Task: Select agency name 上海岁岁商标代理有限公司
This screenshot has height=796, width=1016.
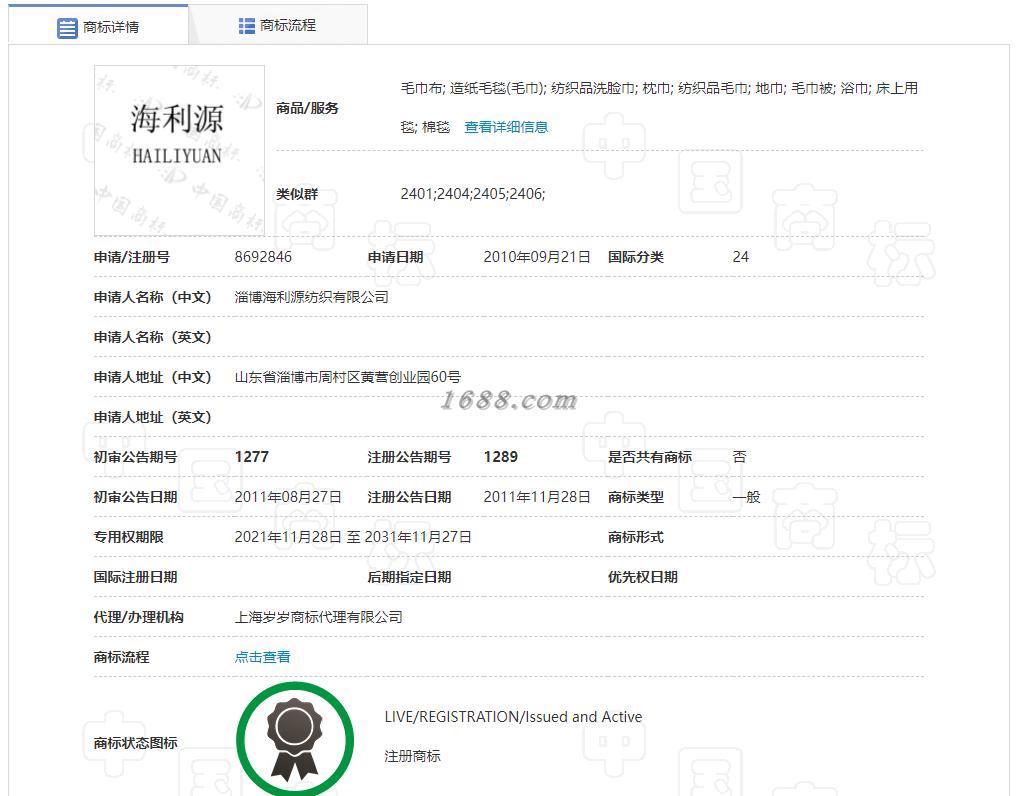Action: (319, 617)
